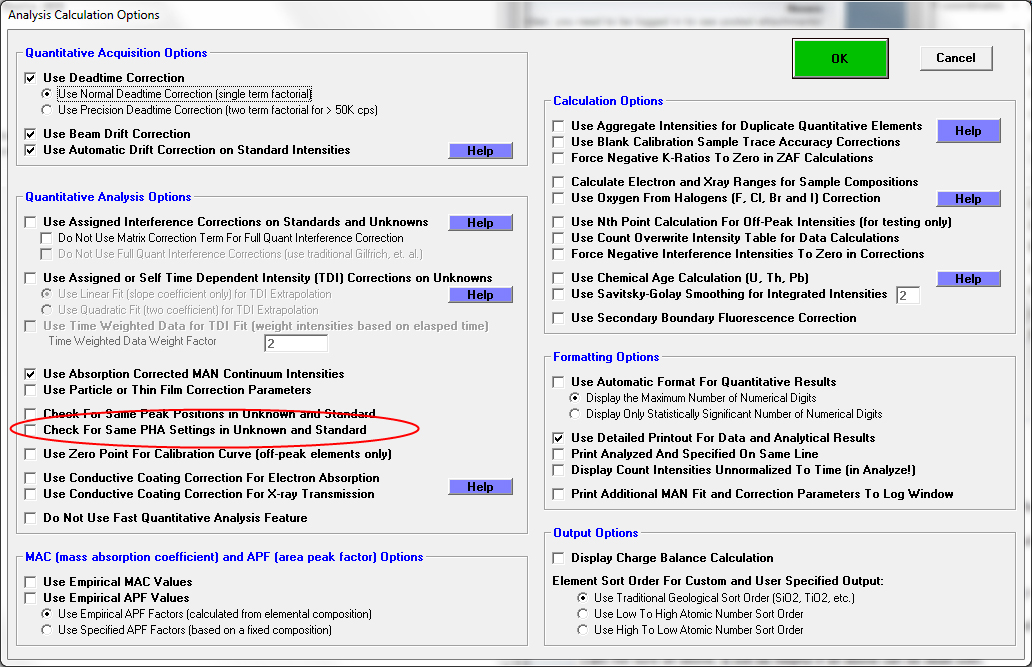
Task: Select Use Specified APF Factors radio button
Action: click(x=47, y=630)
